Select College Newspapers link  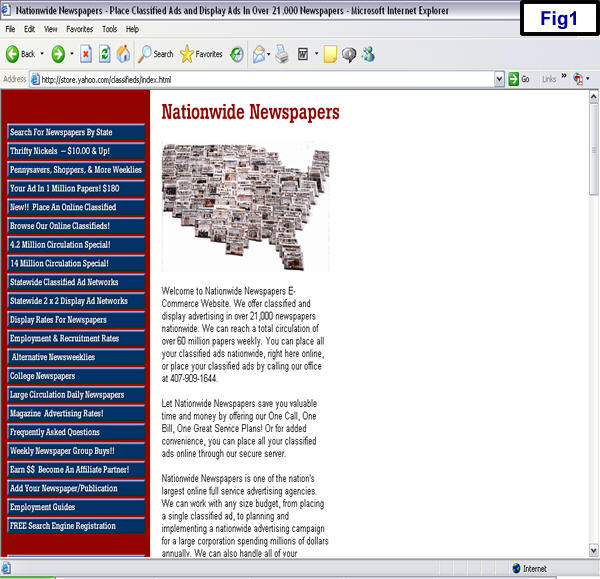[76, 376]
